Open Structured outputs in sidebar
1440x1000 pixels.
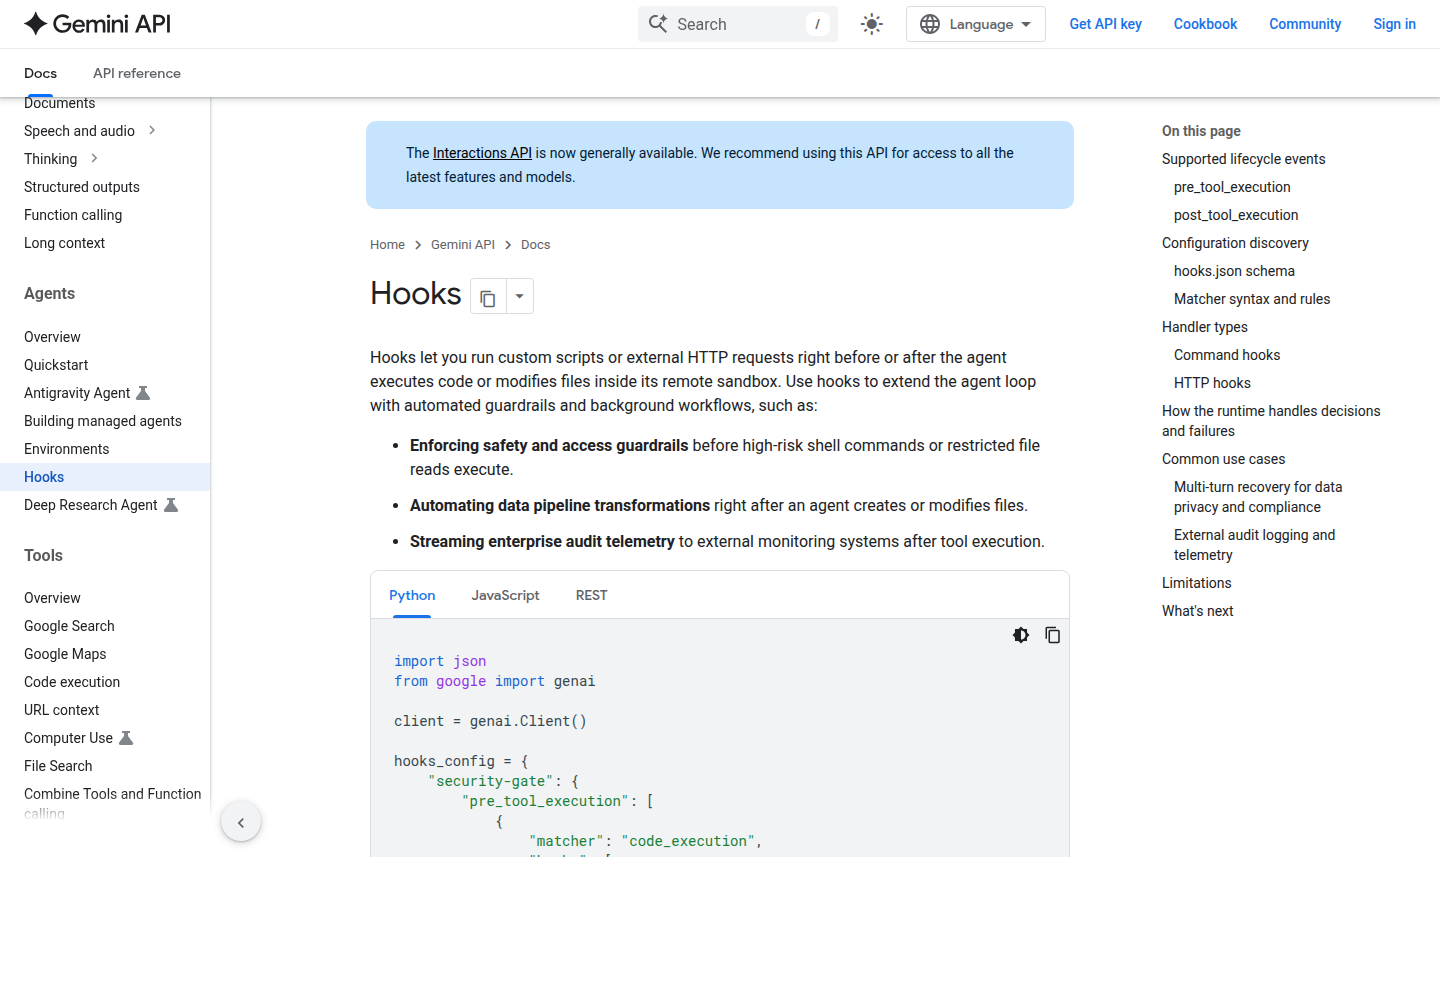coord(82,187)
